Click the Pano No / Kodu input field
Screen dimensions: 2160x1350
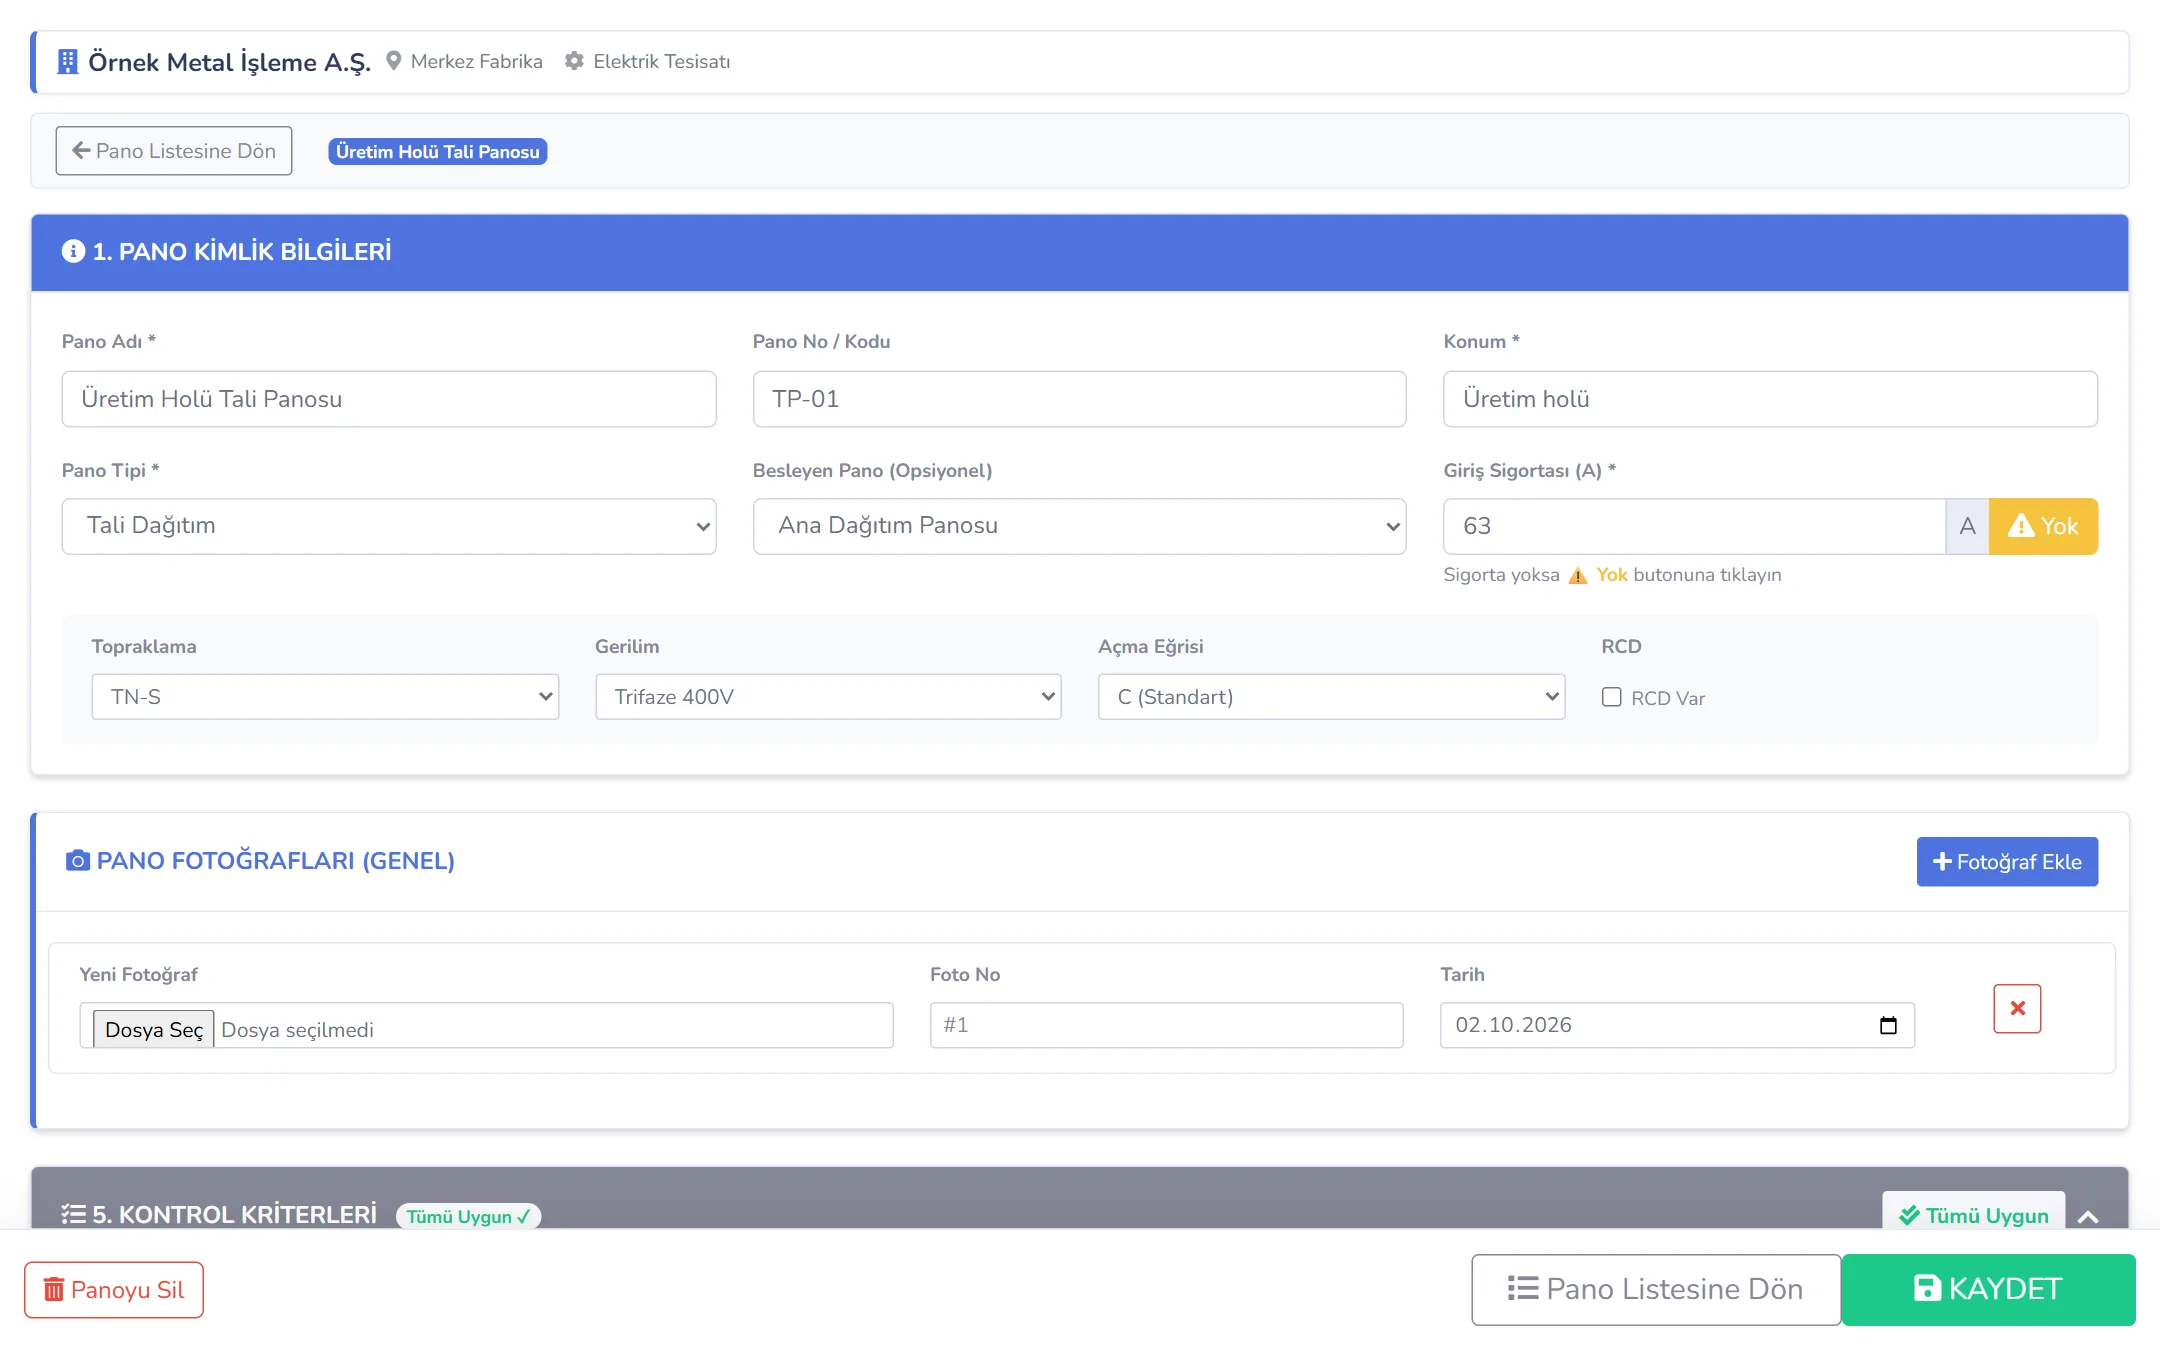pyautogui.click(x=1079, y=399)
